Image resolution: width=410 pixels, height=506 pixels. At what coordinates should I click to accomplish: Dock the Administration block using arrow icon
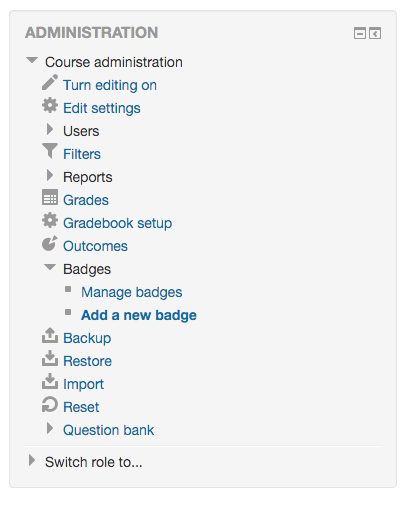coord(375,33)
